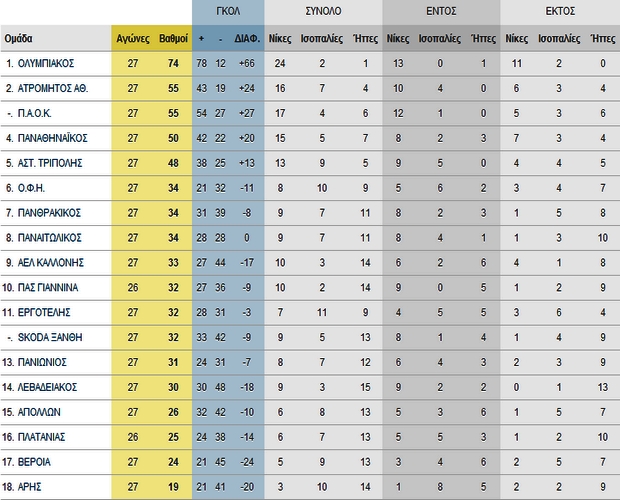Viewport: 620px width, 500px height.
Task: Click Νίκες header under ΣΥΝΟΛΟ
Action: pos(281,39)
